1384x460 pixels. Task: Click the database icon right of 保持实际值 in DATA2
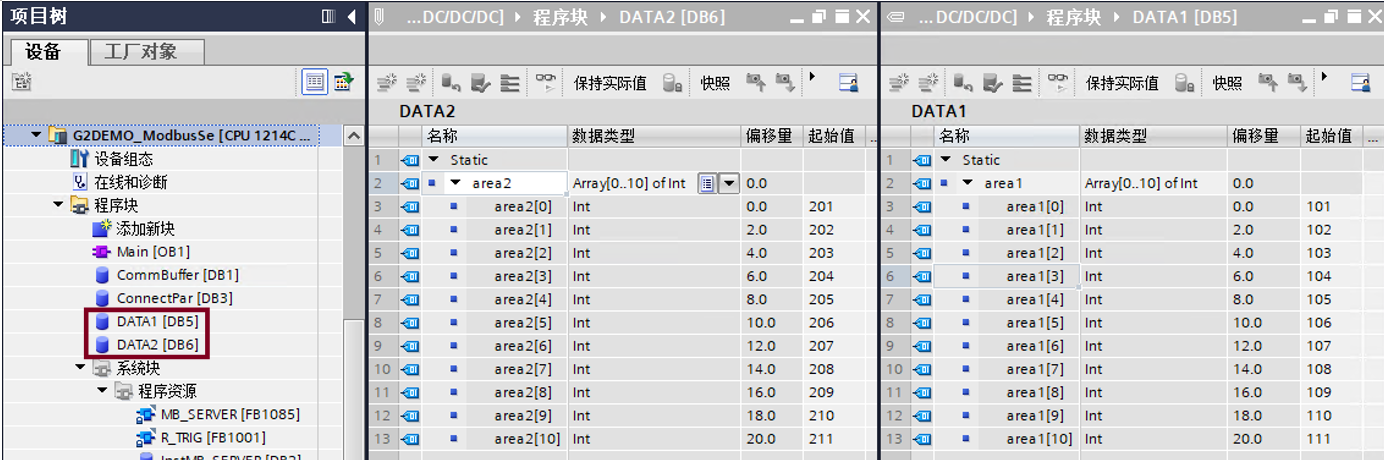coord(672,83)
